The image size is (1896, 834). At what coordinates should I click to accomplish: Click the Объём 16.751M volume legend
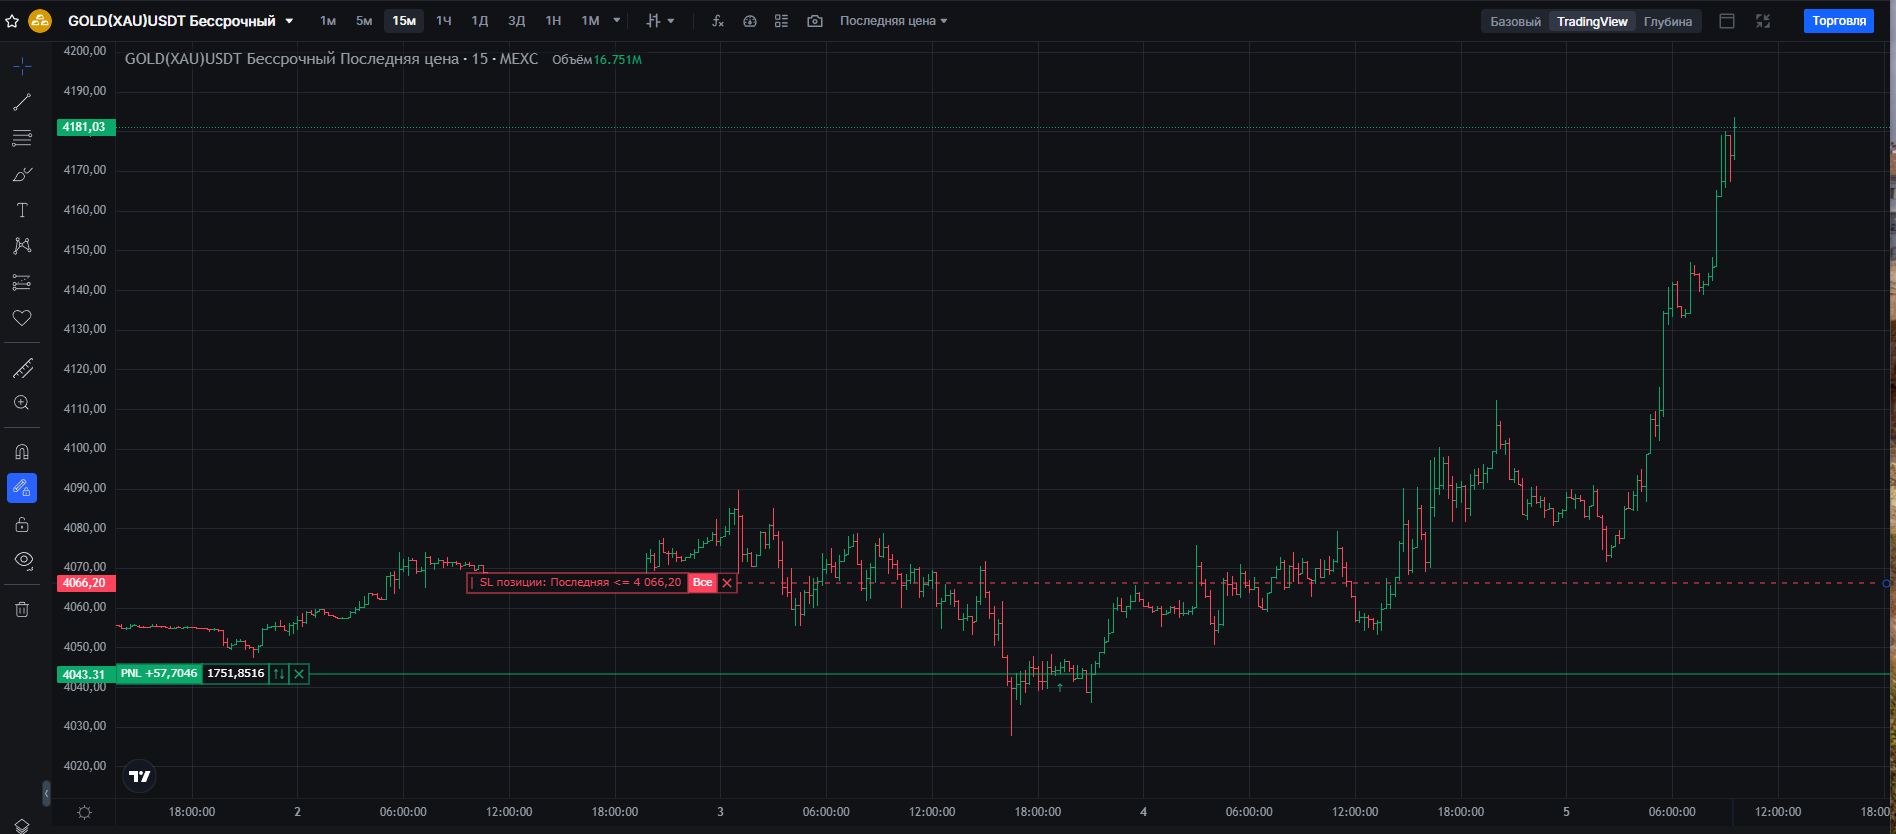597,60
